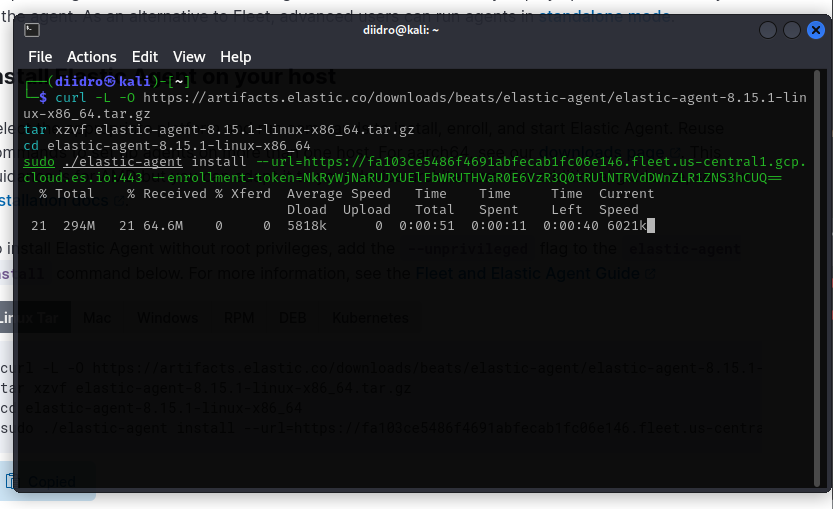Click the 'tar xzvf elastic-agent' command line
The width and height of the screenshot is (833, 509).
218,130
